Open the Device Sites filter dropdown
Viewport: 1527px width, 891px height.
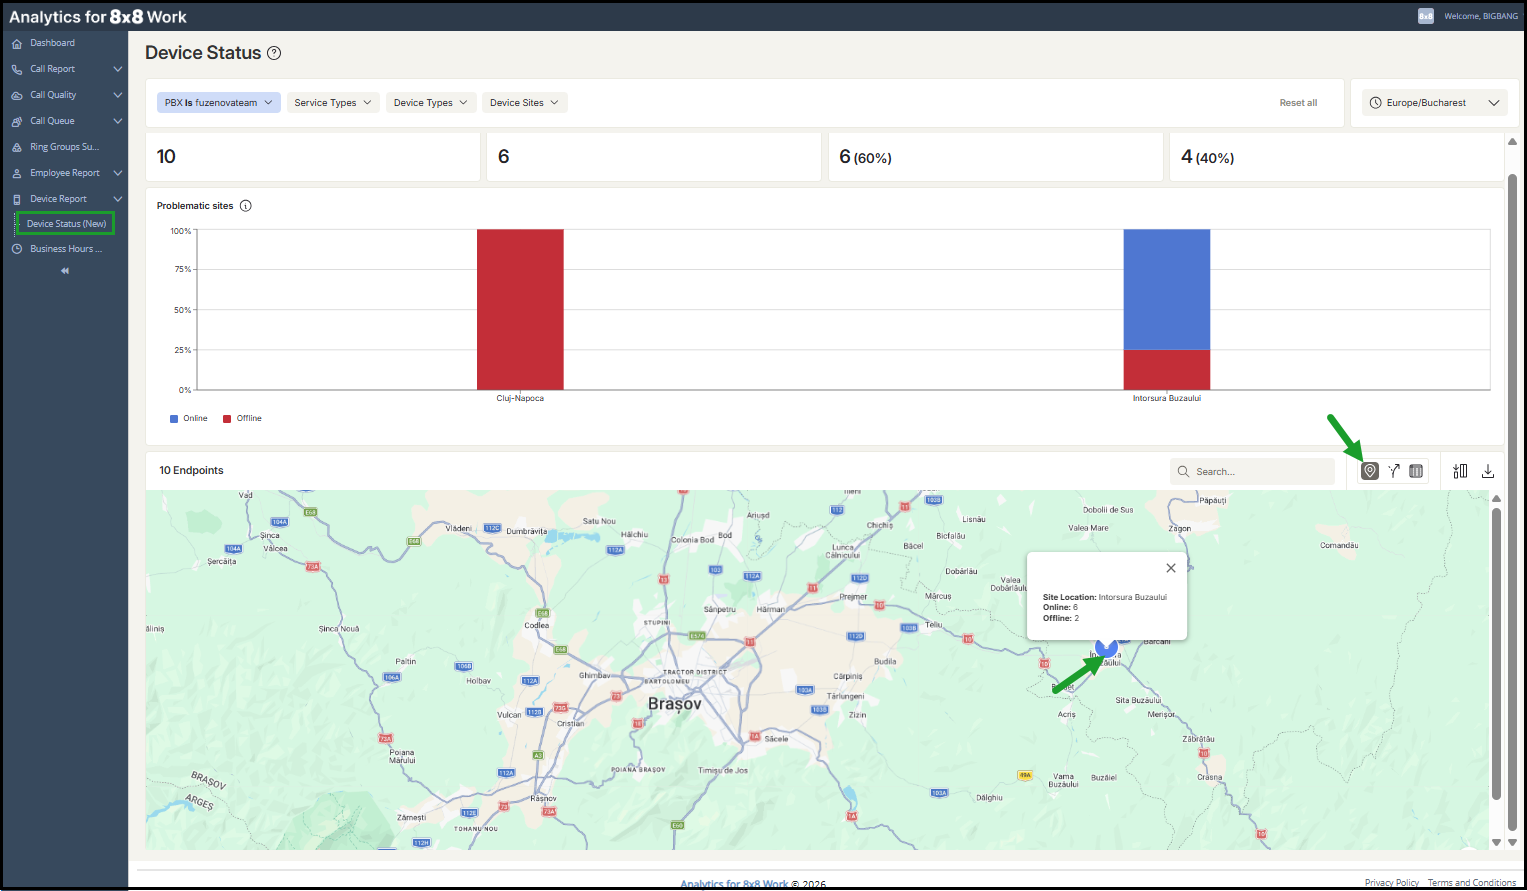point(525,103)
